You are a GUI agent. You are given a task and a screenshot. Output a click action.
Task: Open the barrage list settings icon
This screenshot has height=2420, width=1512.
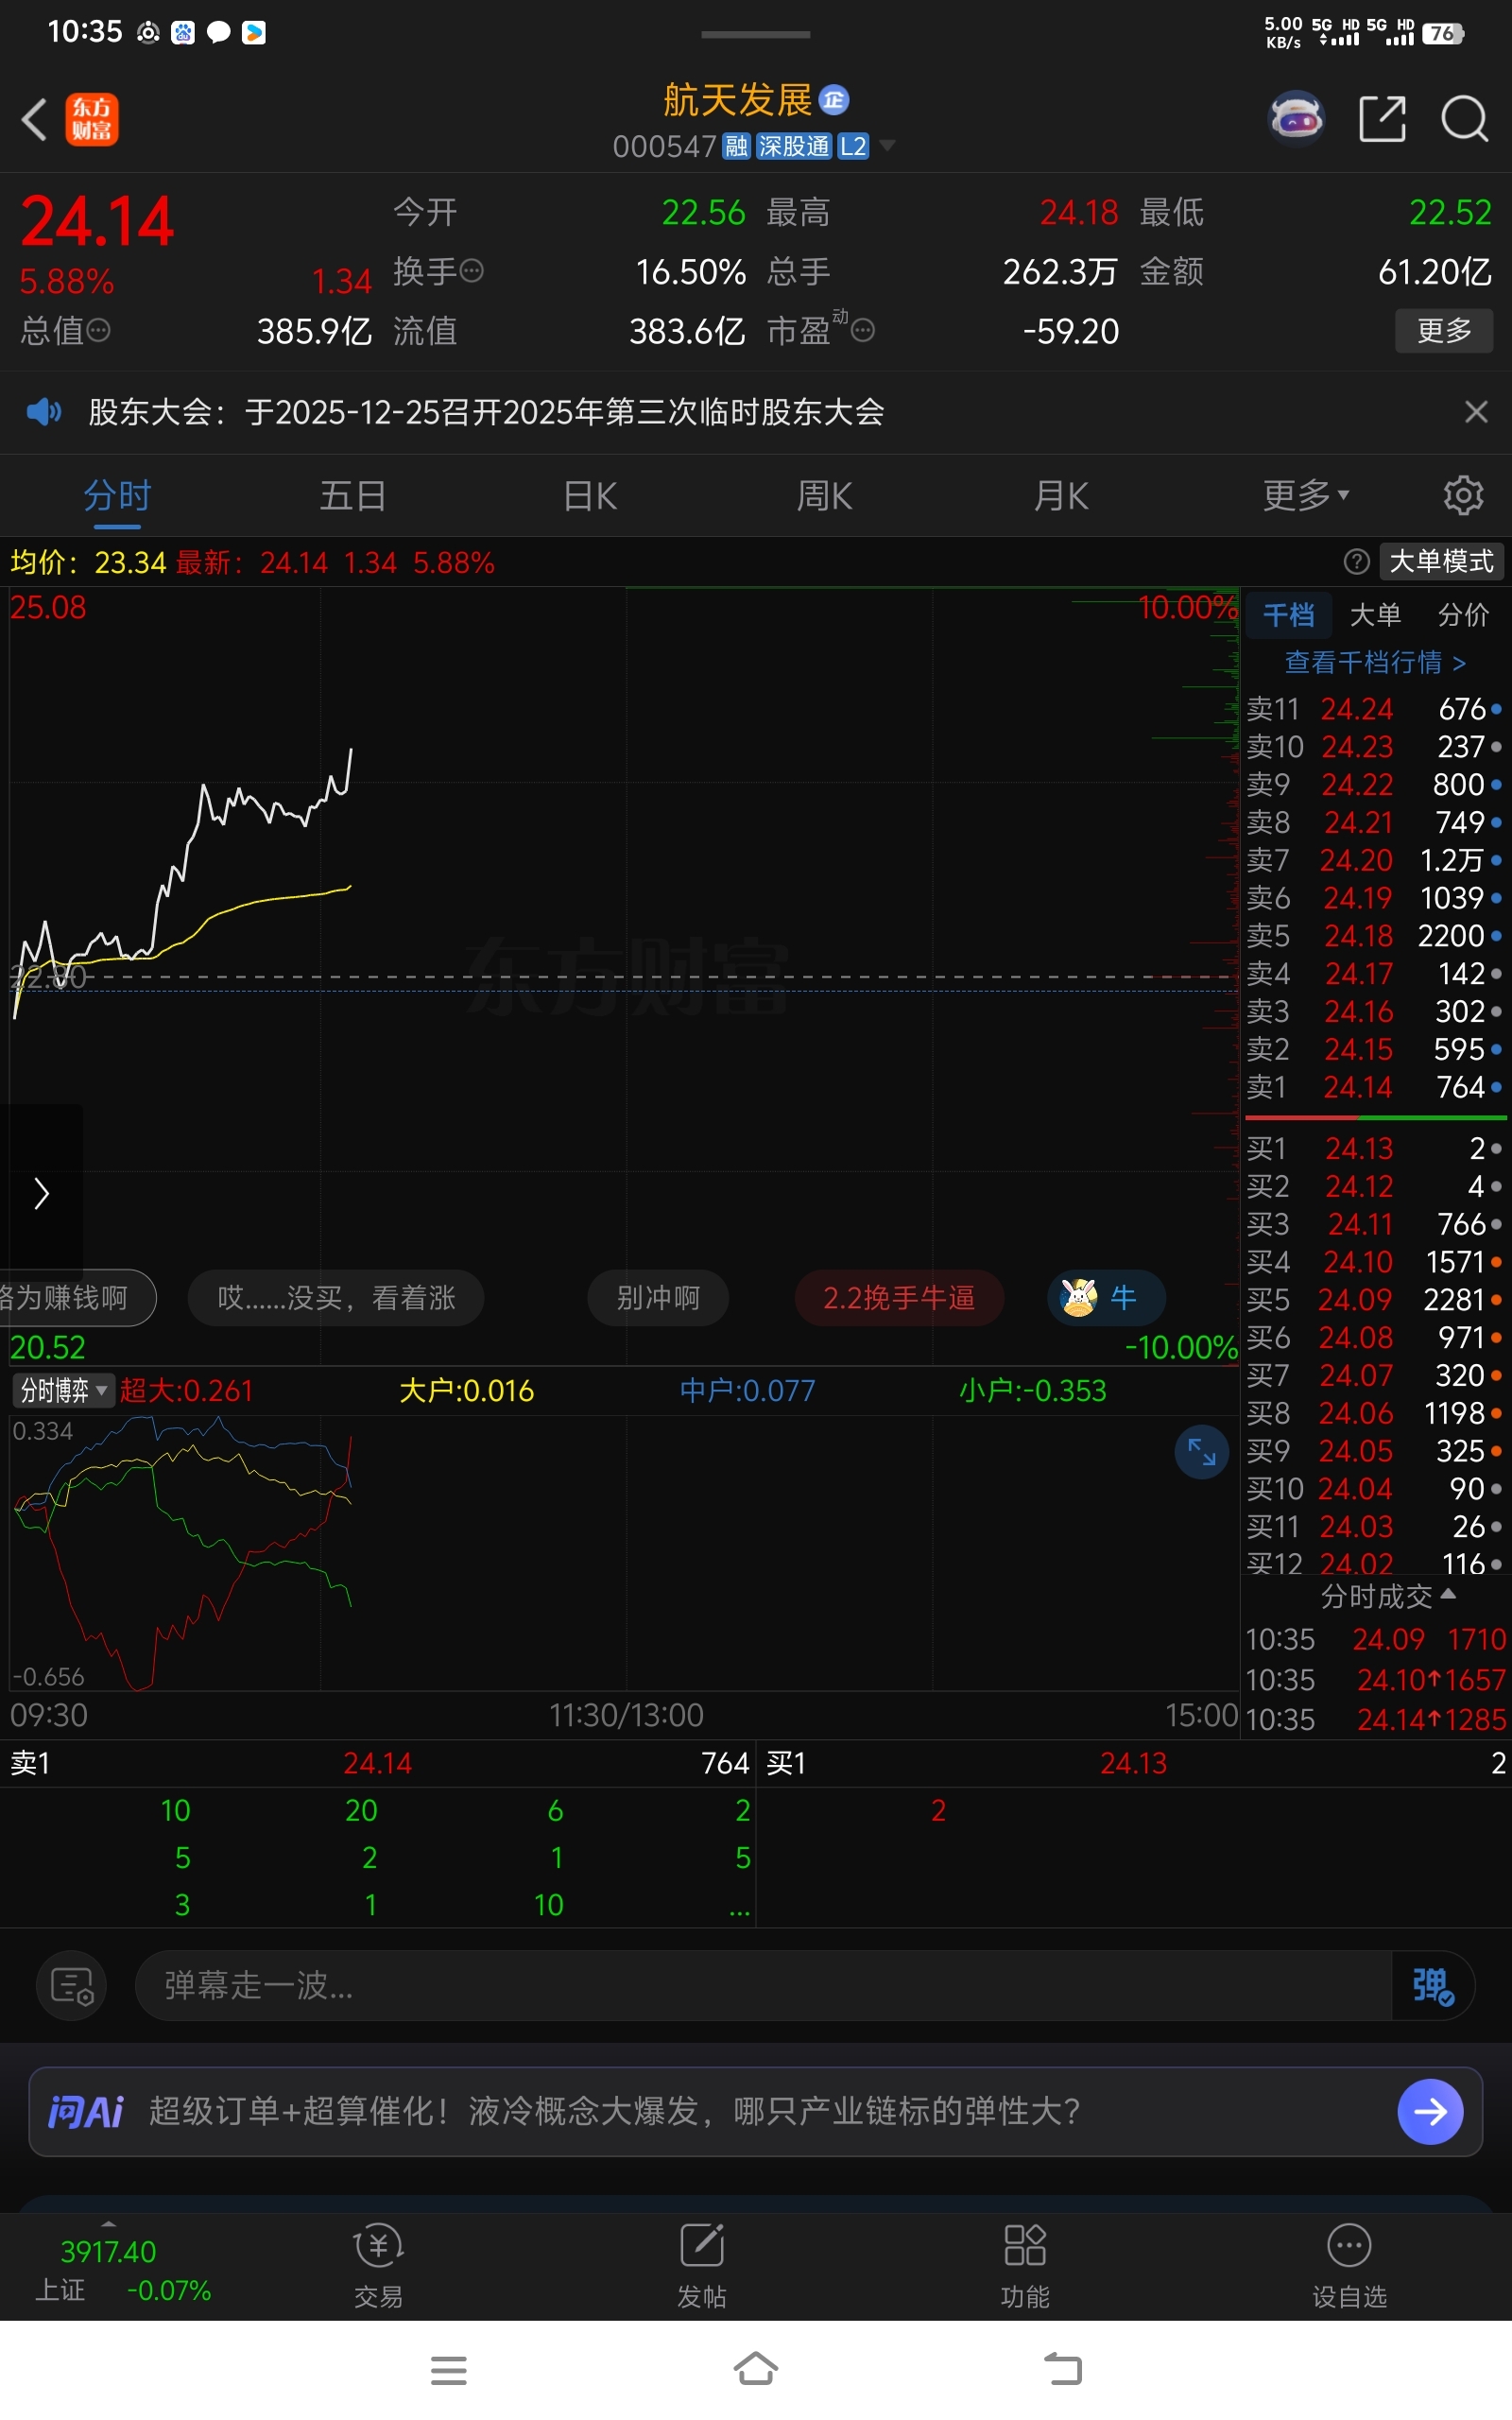[x=72, y=1986]
